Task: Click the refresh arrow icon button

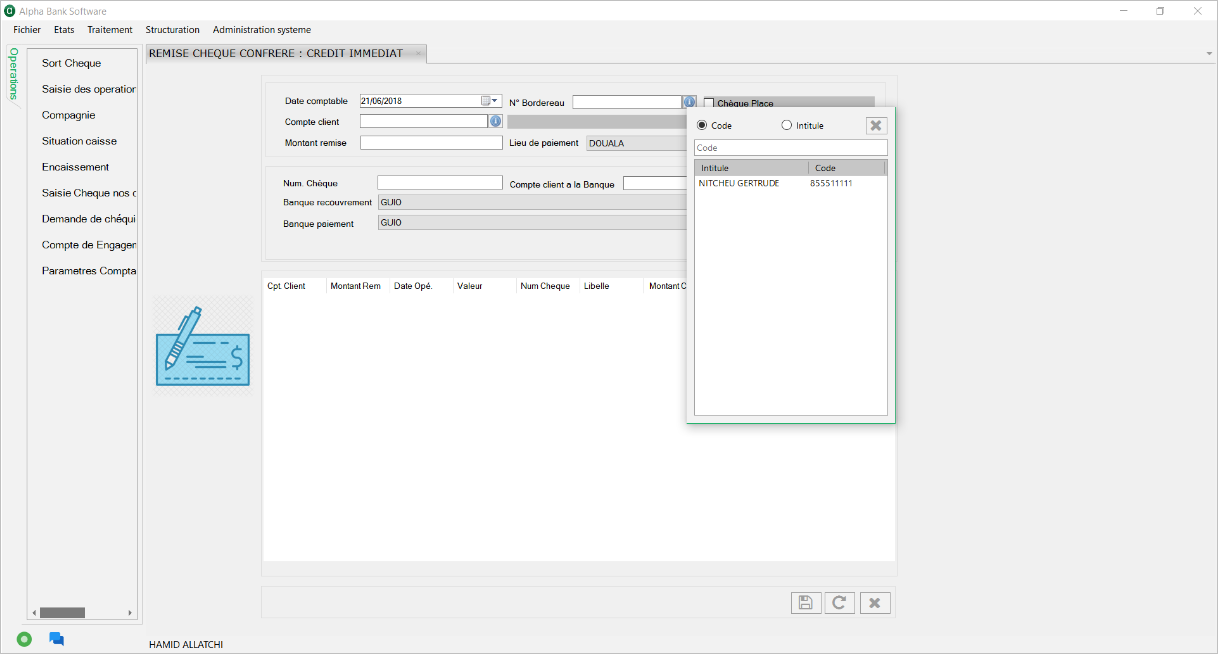Action: click(839, 602)
